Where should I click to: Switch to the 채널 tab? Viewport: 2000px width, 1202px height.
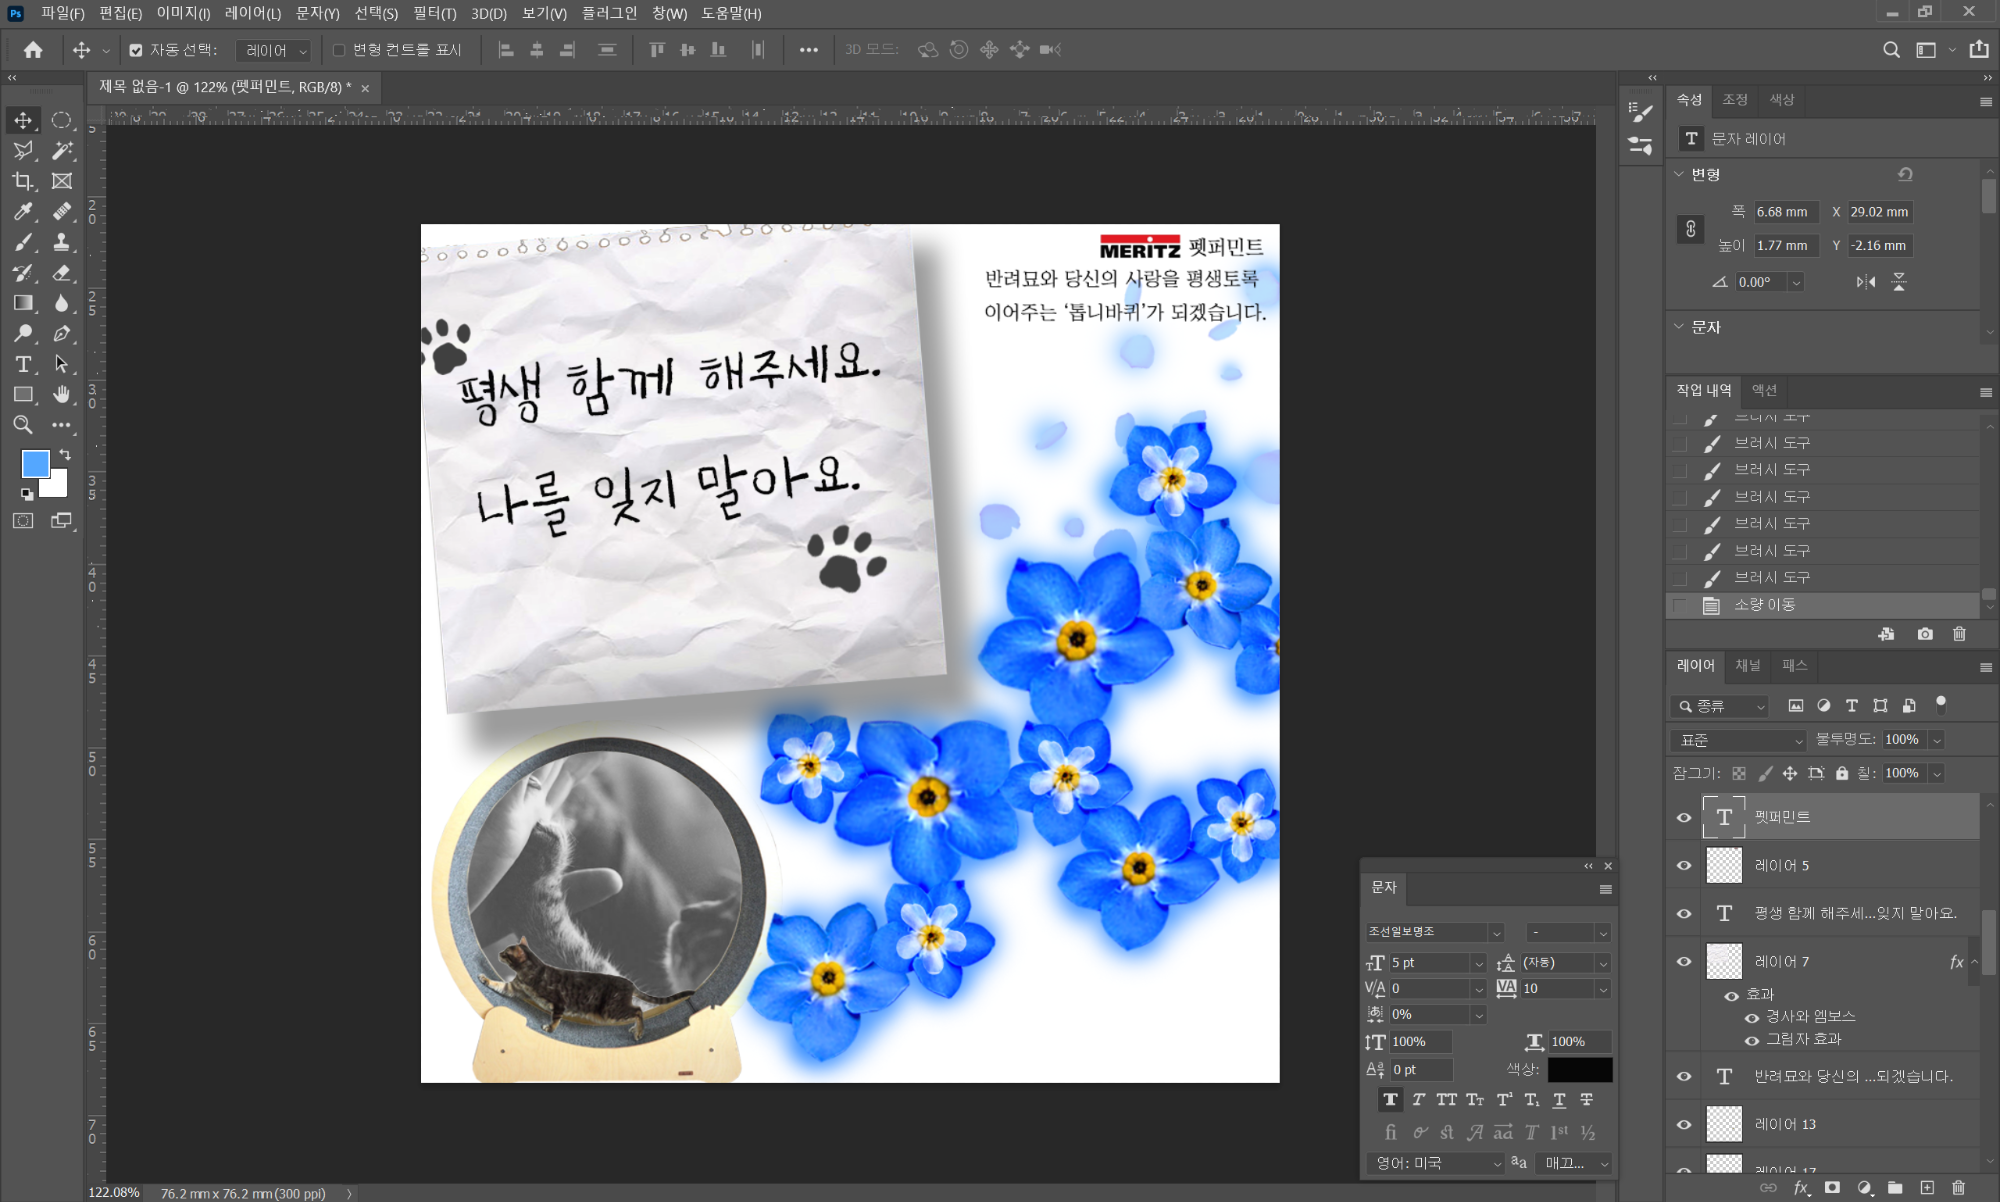coord(1747,666)
